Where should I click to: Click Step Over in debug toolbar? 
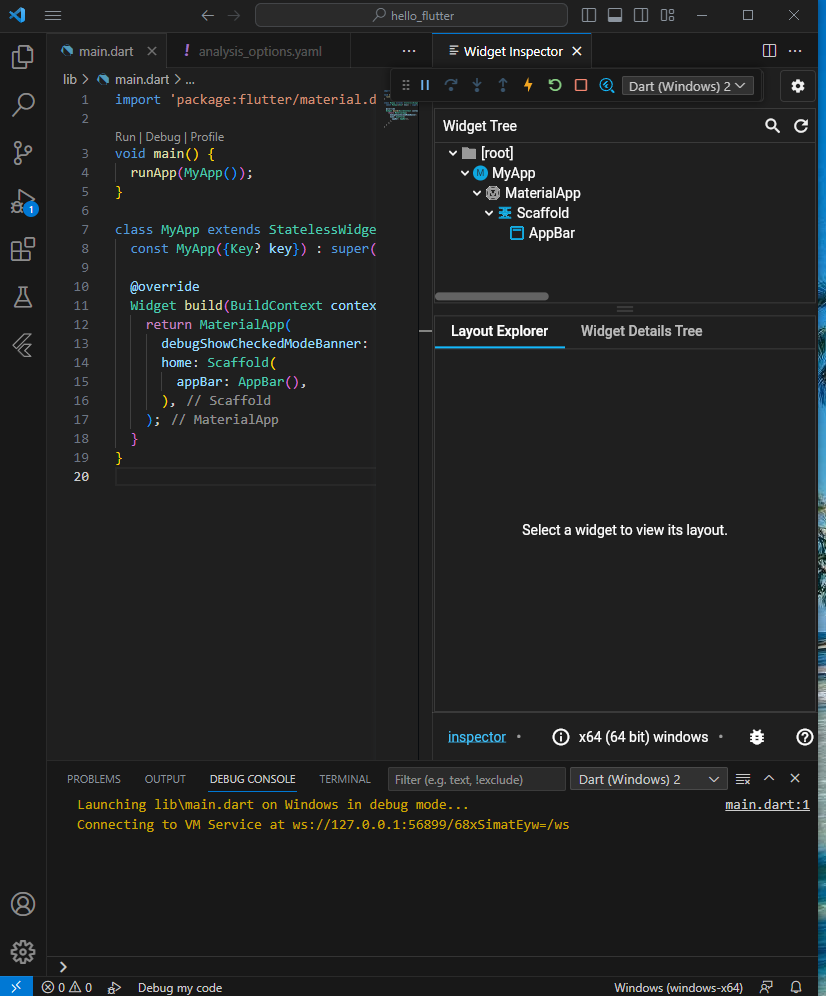(x=451, y=85)
